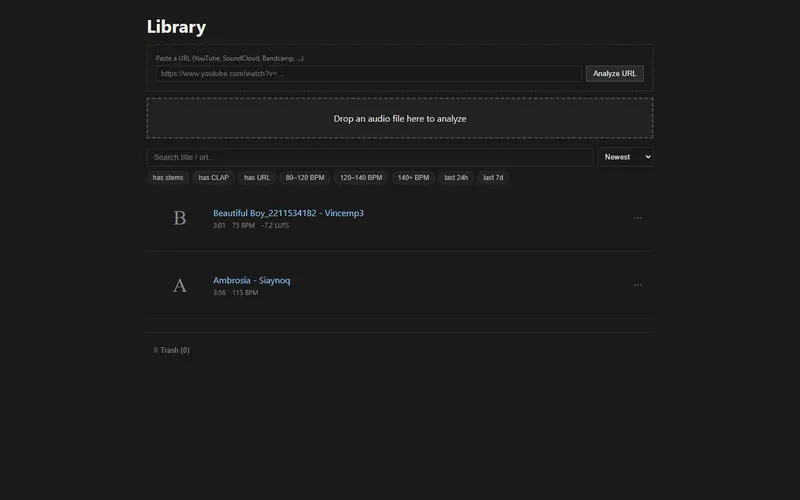Toggle the has stems filter chip
The height and width of the screenshot is (500, 800).
coord(168,178)
